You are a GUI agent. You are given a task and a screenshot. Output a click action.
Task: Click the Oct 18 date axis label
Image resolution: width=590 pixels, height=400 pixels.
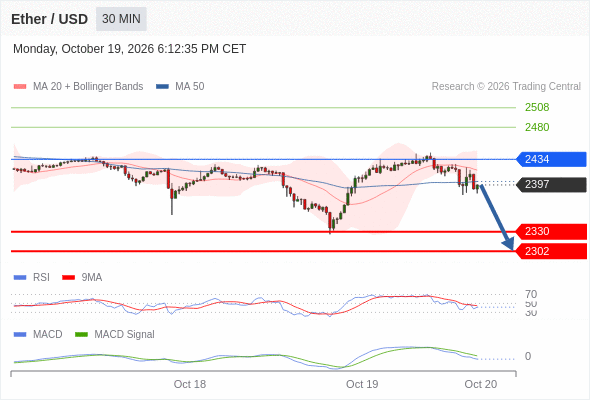tap(190, 384)
